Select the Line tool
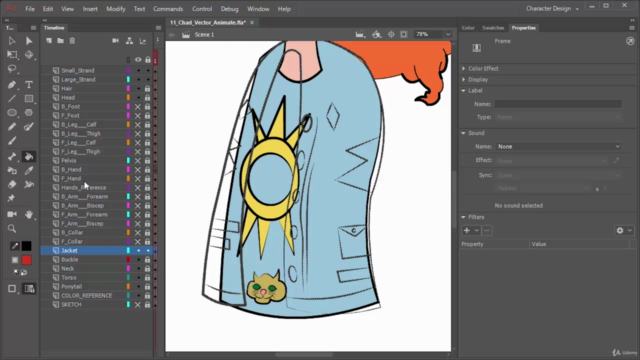The image size is (640, 360). [12, 99]
